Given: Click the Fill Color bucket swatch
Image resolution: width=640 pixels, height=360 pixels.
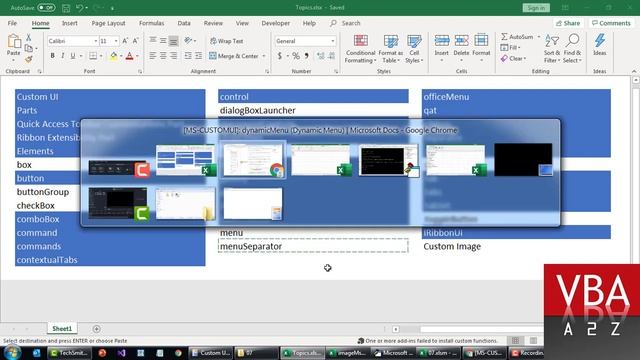Looking at the screenshot, I should (113, 56).
